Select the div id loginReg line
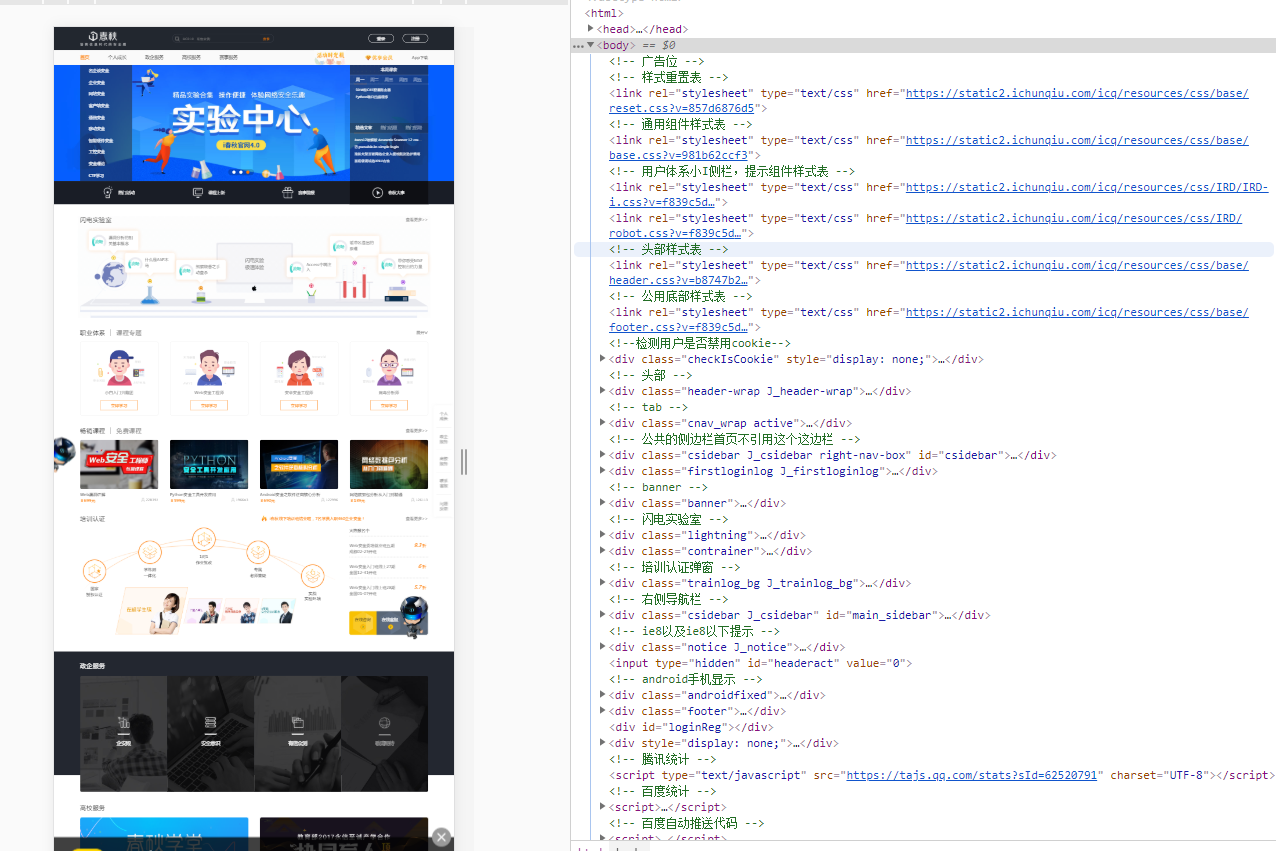This screenshot has width=1276, height=851. [x=692, y=727]
